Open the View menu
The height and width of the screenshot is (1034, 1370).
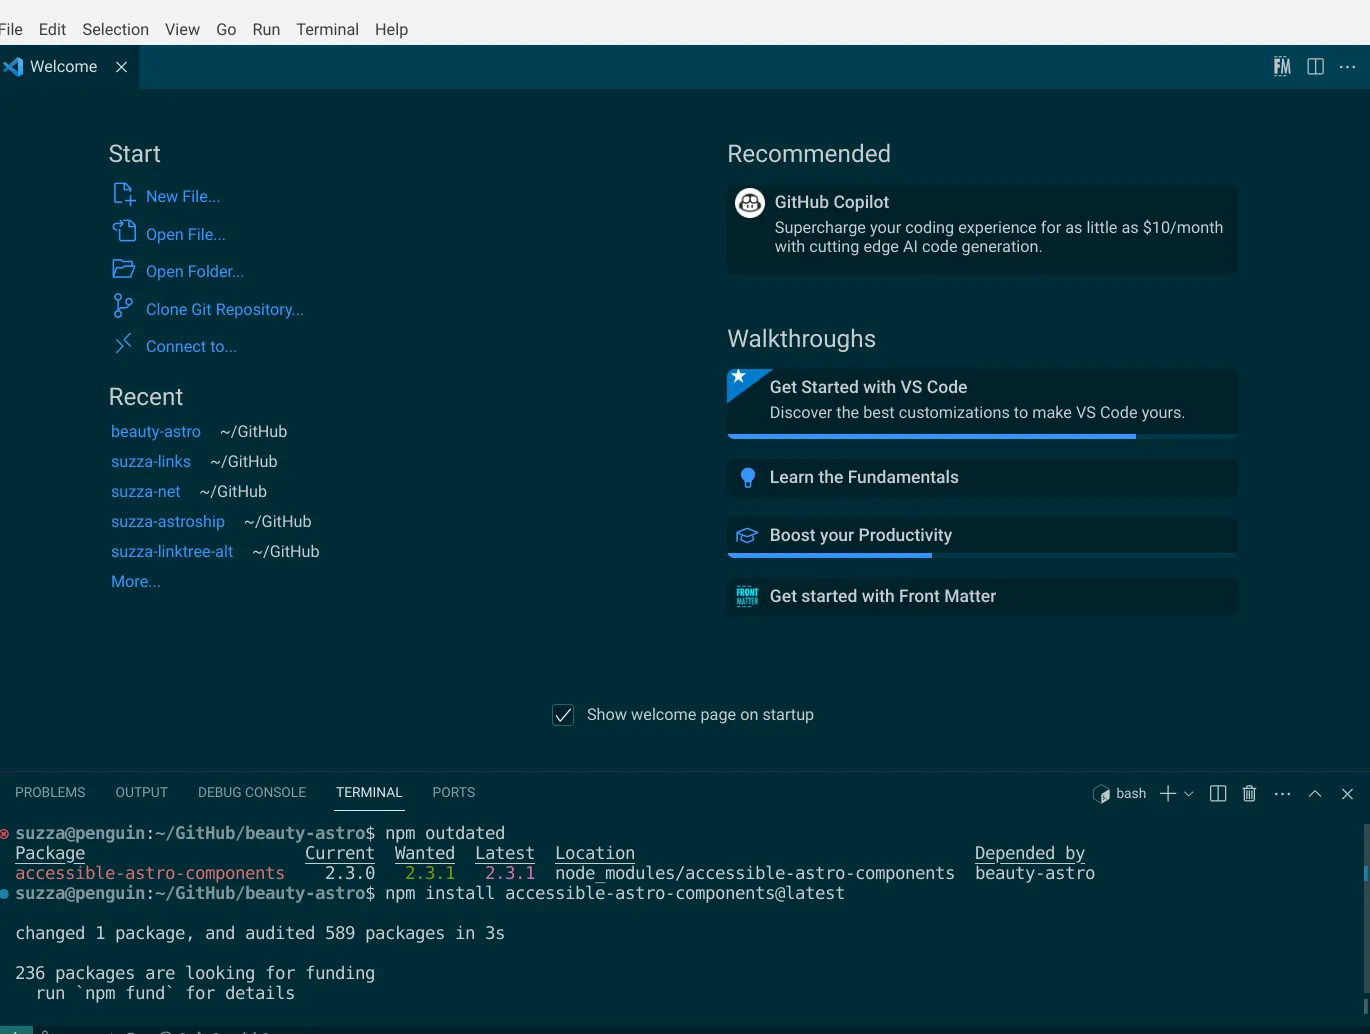pos(182,29)
